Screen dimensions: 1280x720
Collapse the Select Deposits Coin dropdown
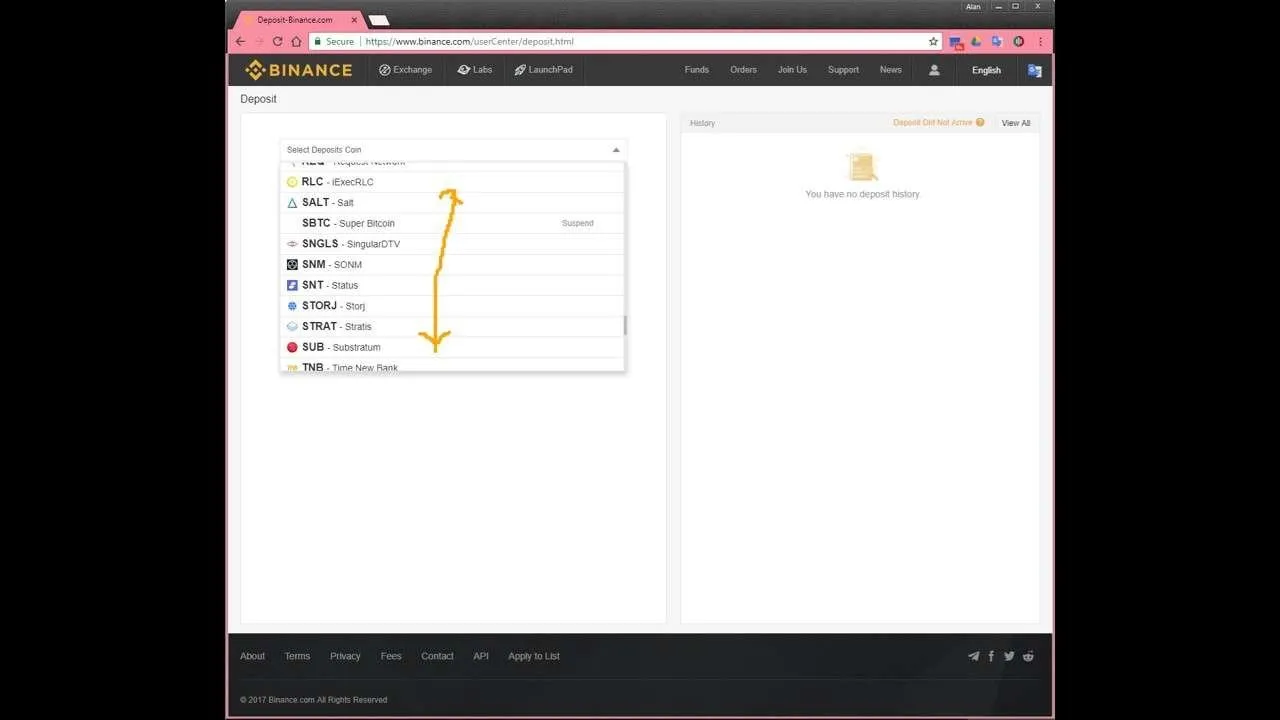616,150
